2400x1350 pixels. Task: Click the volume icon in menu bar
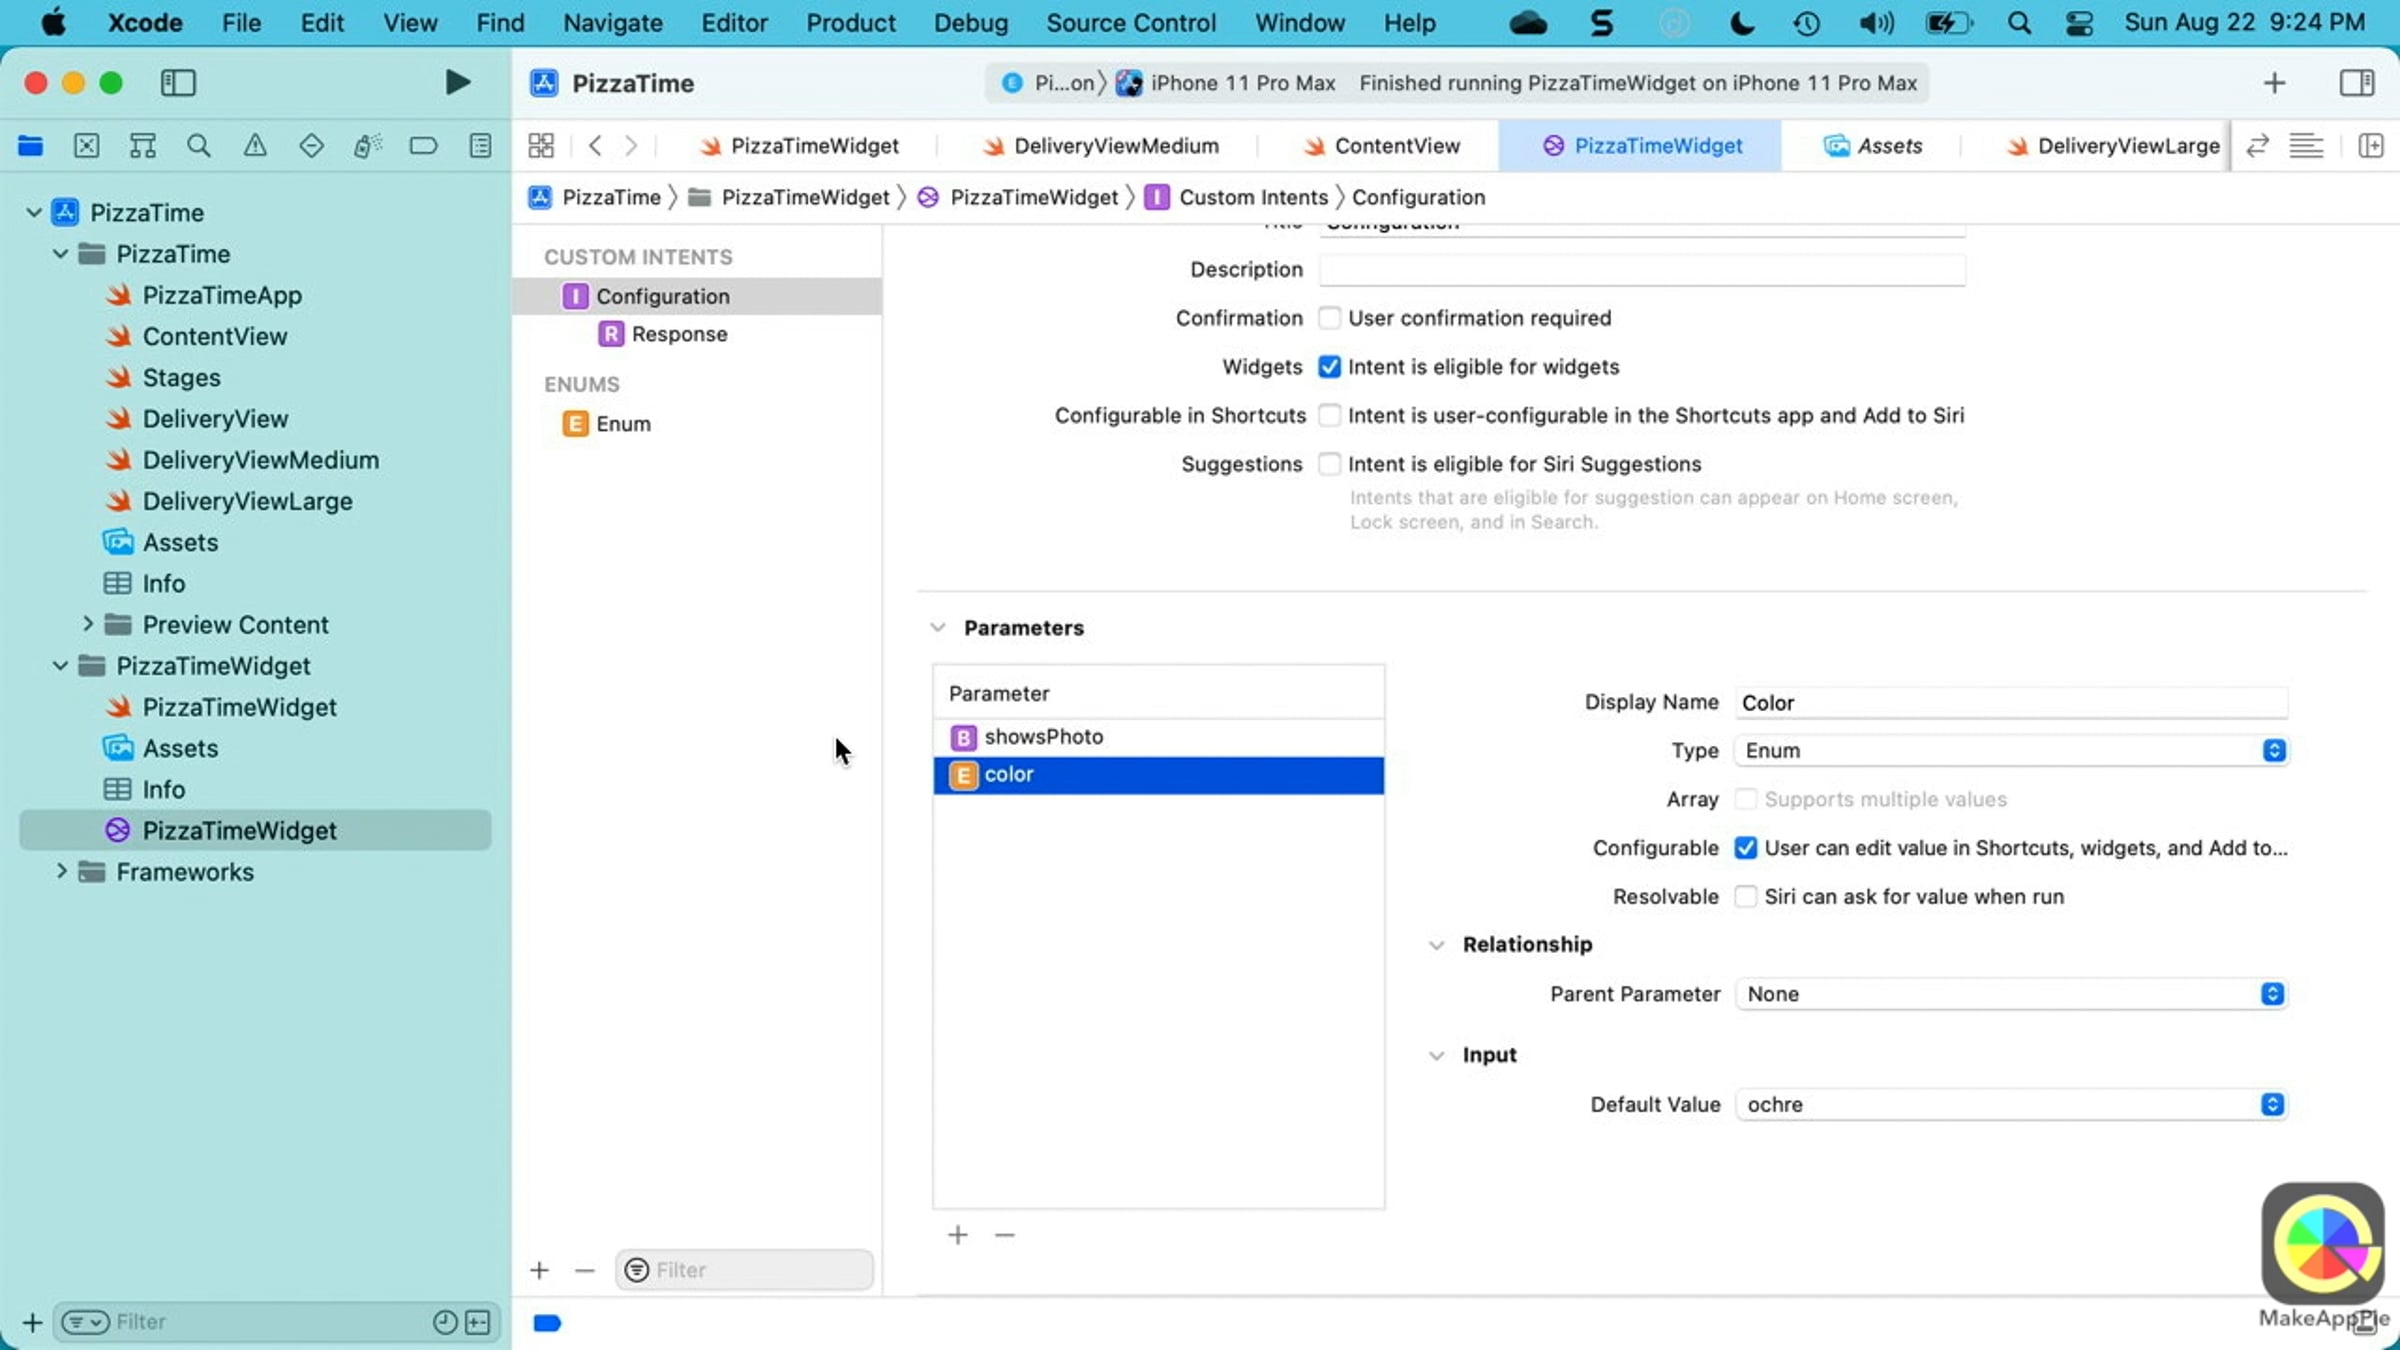coord(1876,22)
